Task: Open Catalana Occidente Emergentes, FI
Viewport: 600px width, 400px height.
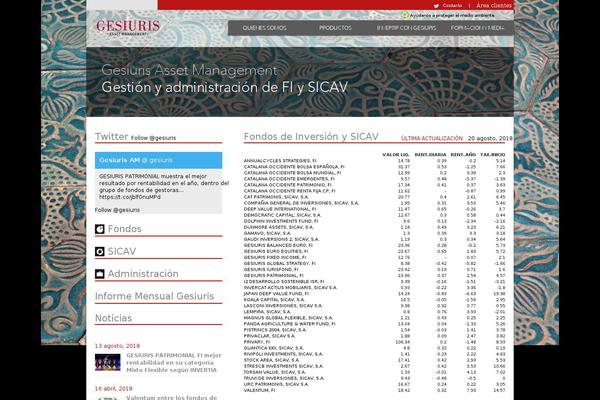Action: pos(289,179)
